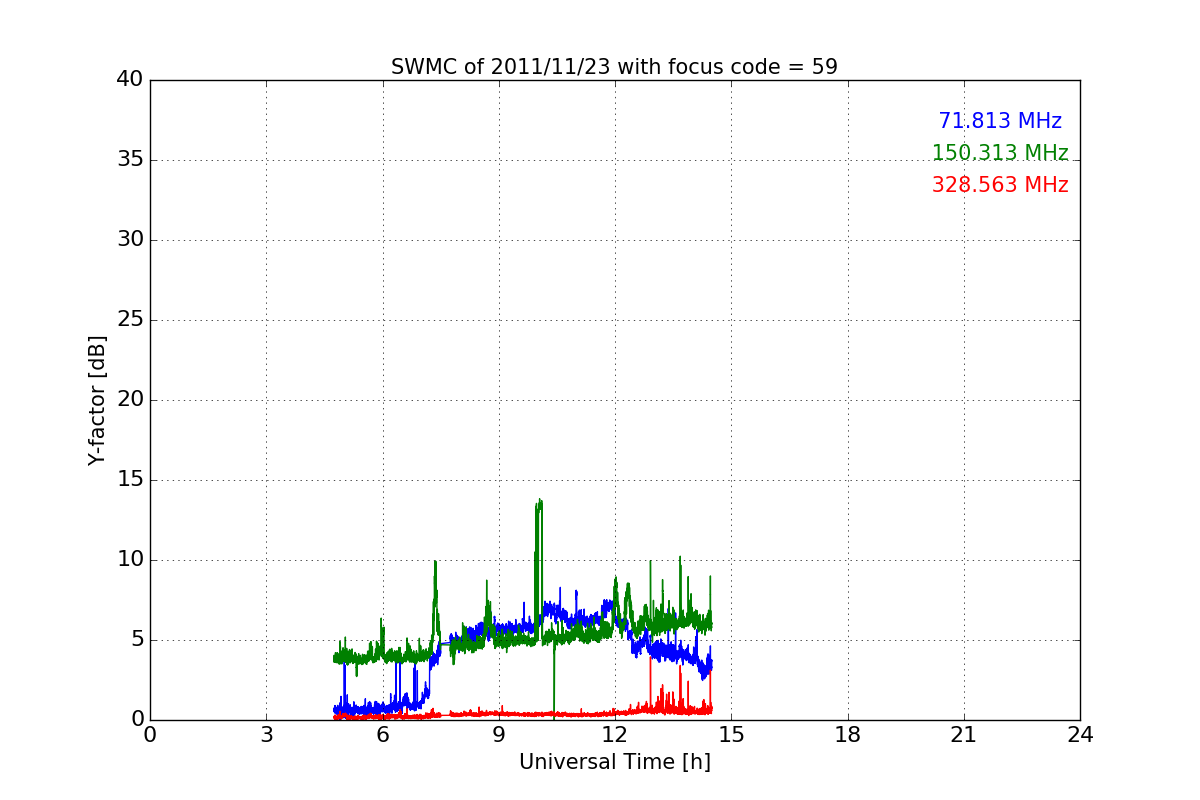Click the y-axis tick label 40
1200x800 pixels.
pos(130,80)
